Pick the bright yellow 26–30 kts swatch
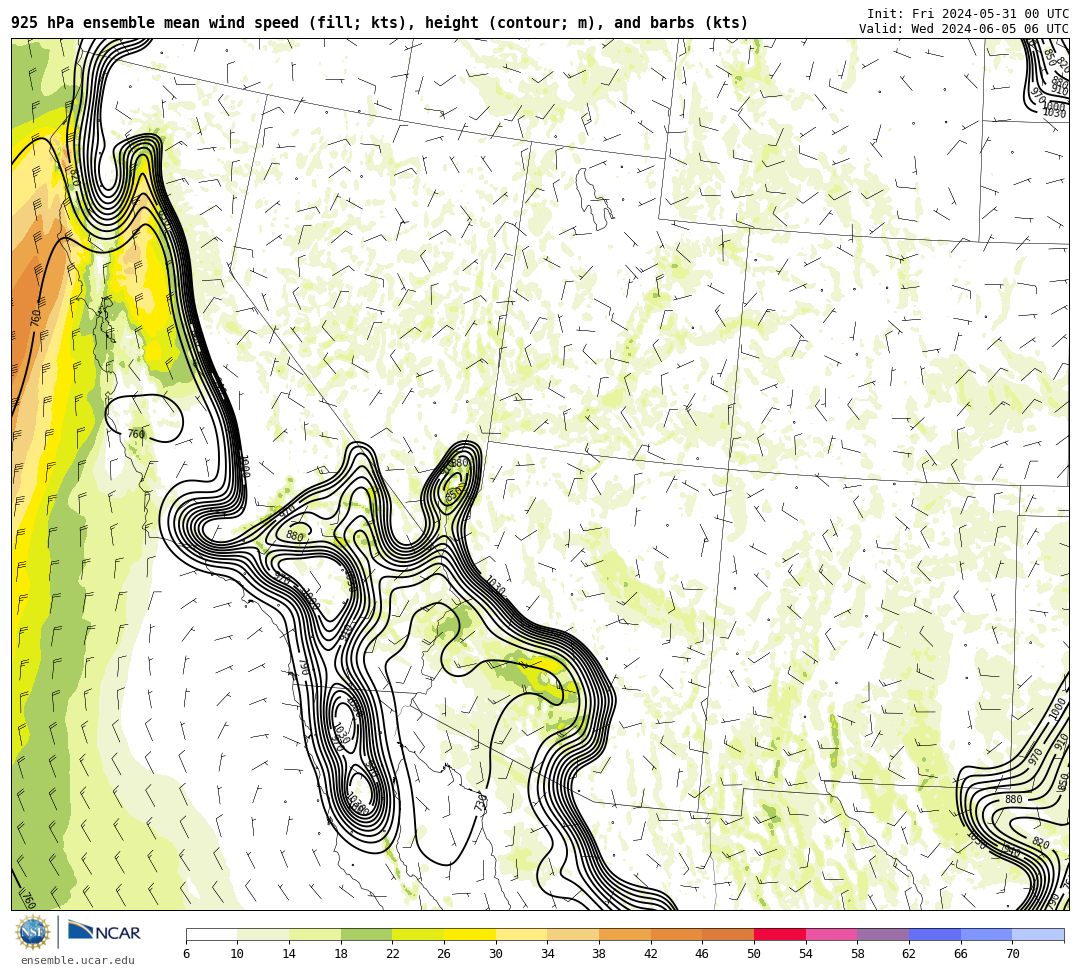This screenshot has width=1080, height=973. tap(470, 934)
